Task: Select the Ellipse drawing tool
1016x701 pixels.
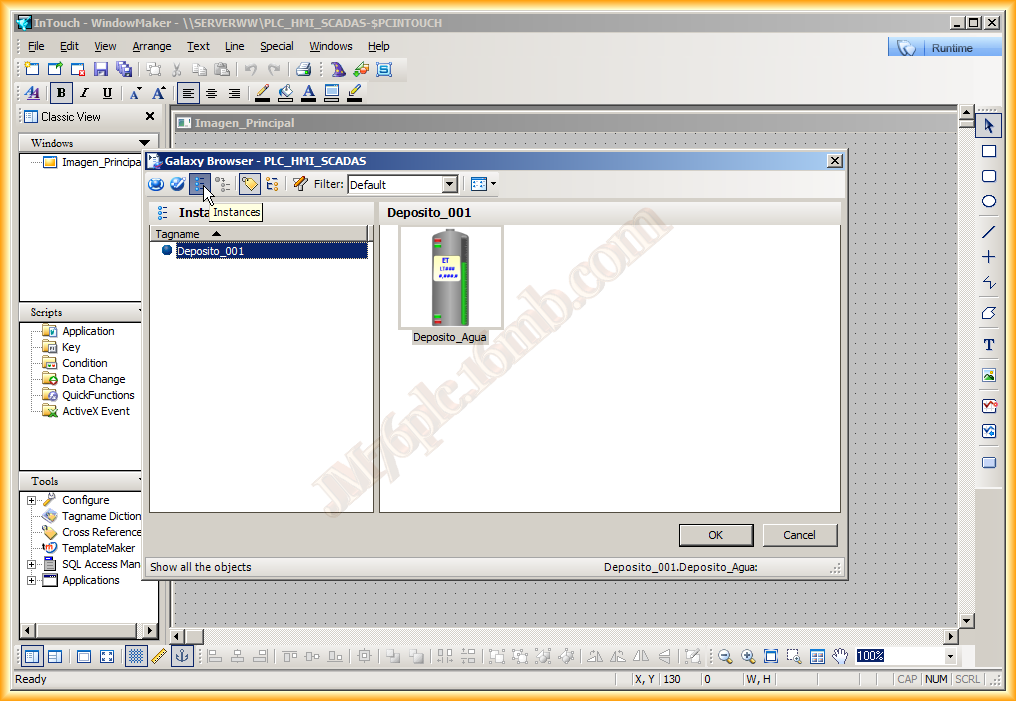Action: [x=989, y=201]
